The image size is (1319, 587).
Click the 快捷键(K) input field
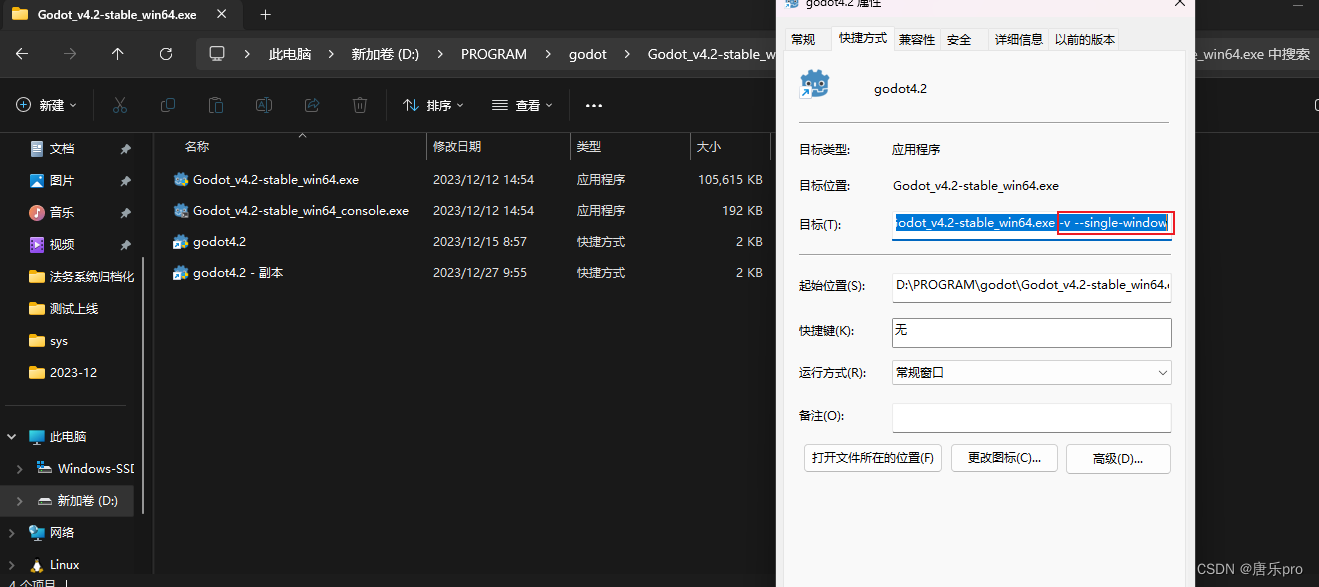[x=1031, y=332]
